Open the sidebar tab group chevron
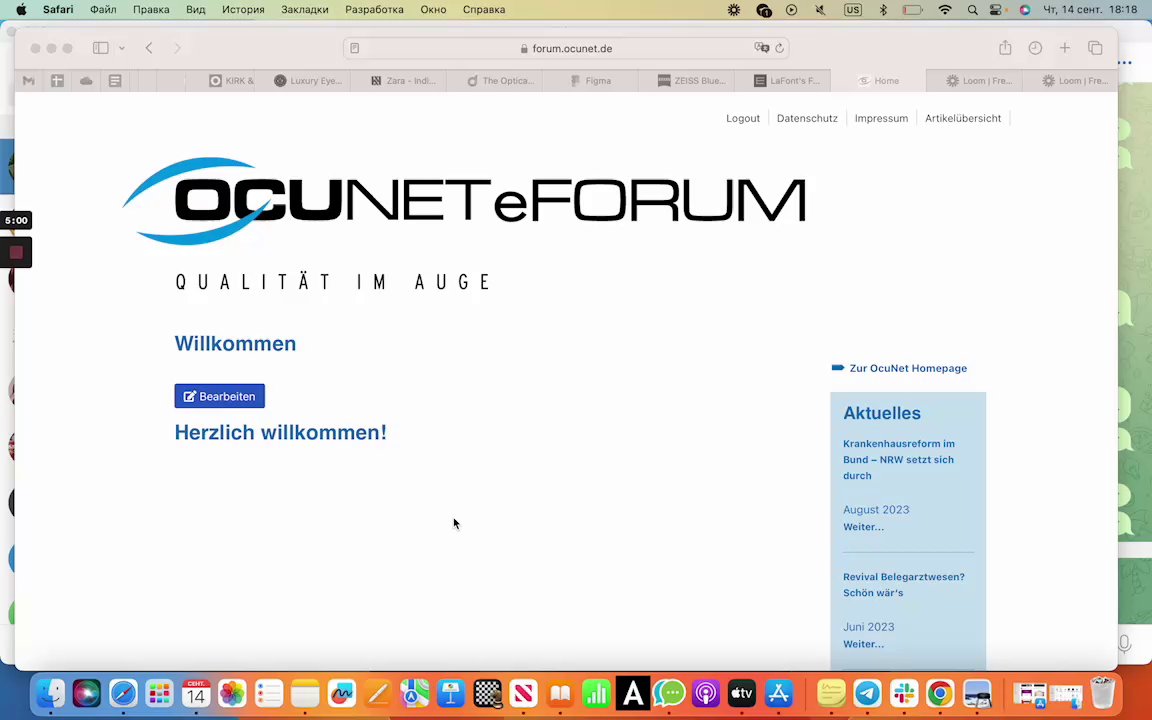This screenshot has width=1152, height=720. pyautogui.click(x=122, y=48)
